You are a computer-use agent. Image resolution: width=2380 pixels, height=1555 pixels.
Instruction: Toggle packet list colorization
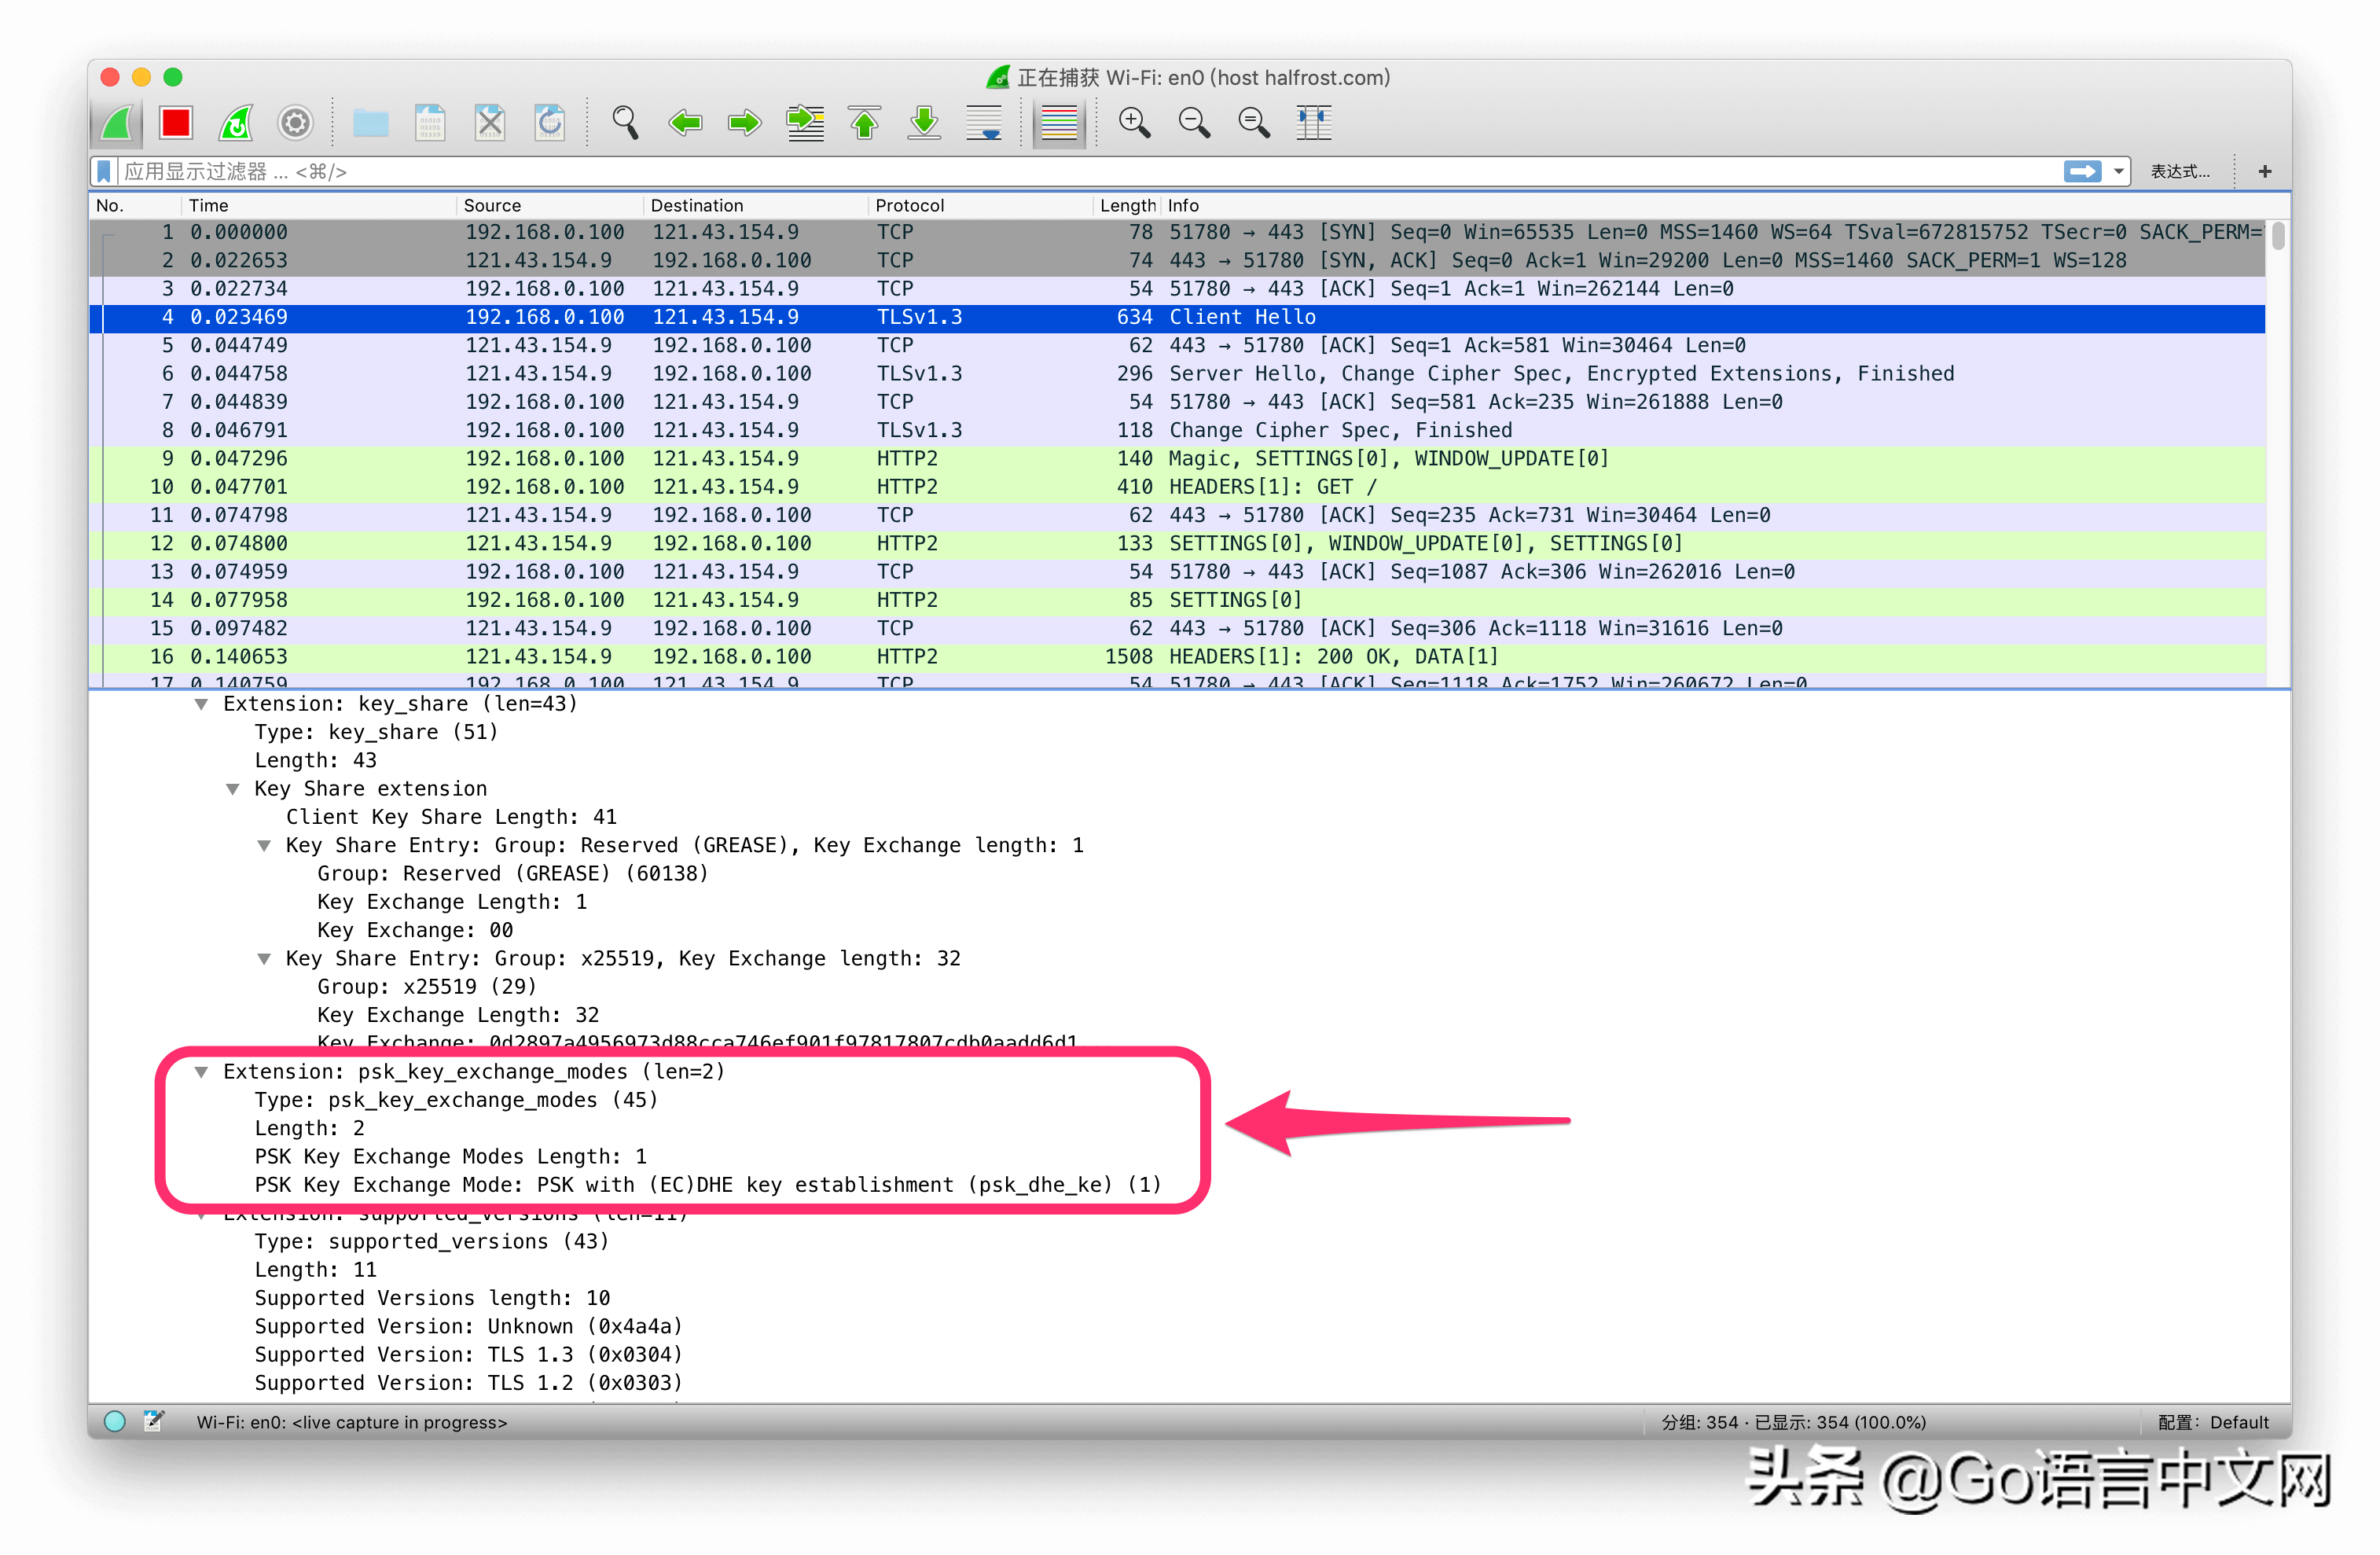coord(1058,123)
